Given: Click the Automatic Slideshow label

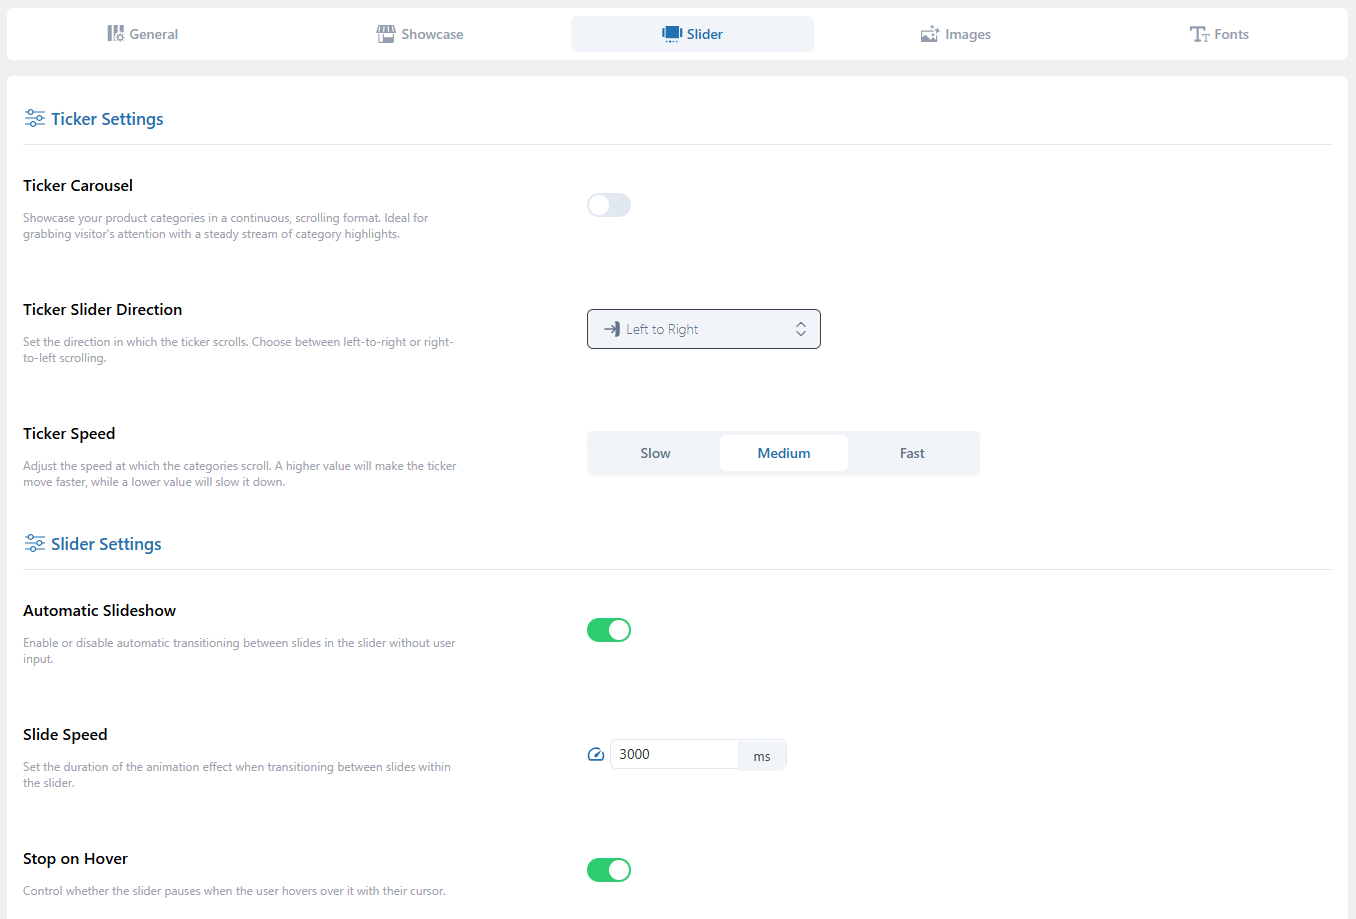Looking at the screenshot, I should pyautogui.click(x=100, y=611).
